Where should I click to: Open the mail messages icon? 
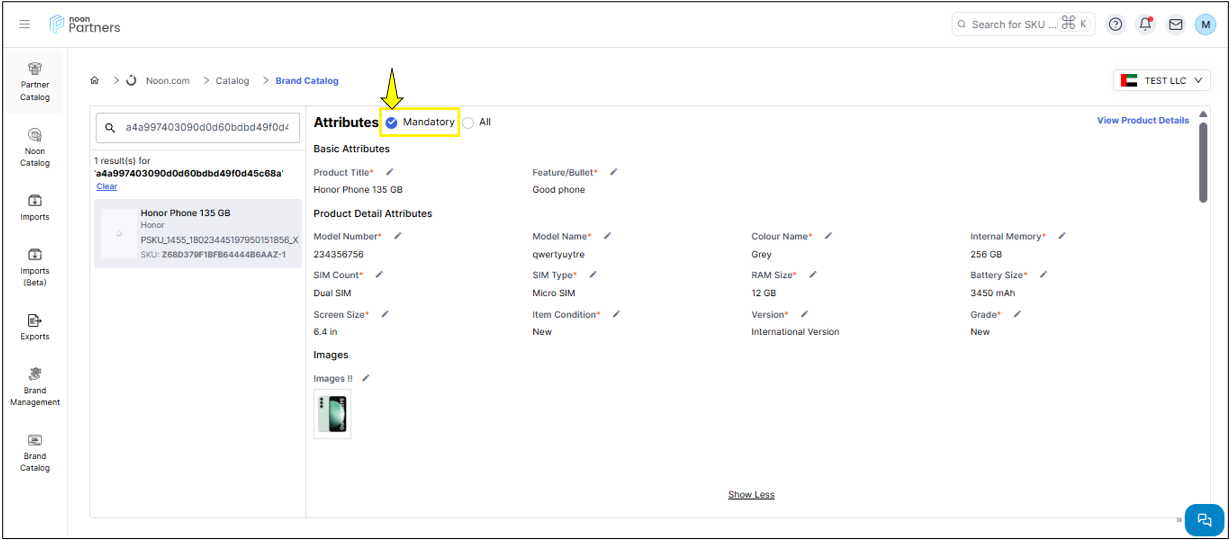tap(1175, 24)
